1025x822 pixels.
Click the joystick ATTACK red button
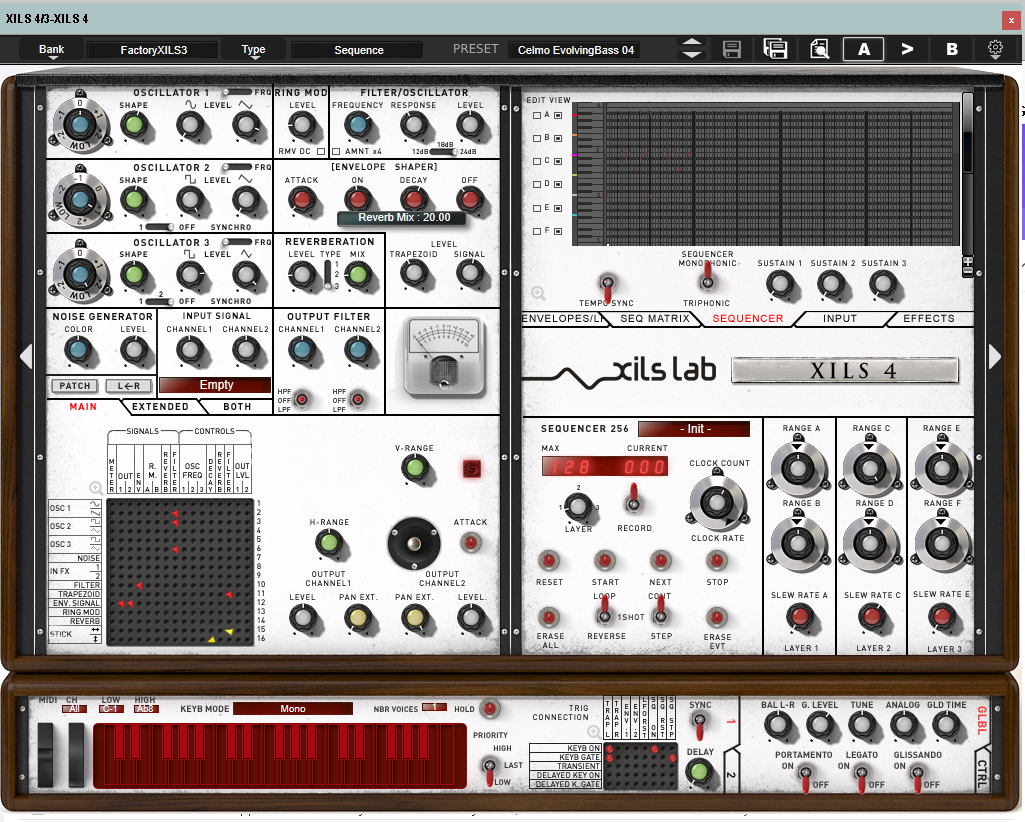[x=470, y=542]
